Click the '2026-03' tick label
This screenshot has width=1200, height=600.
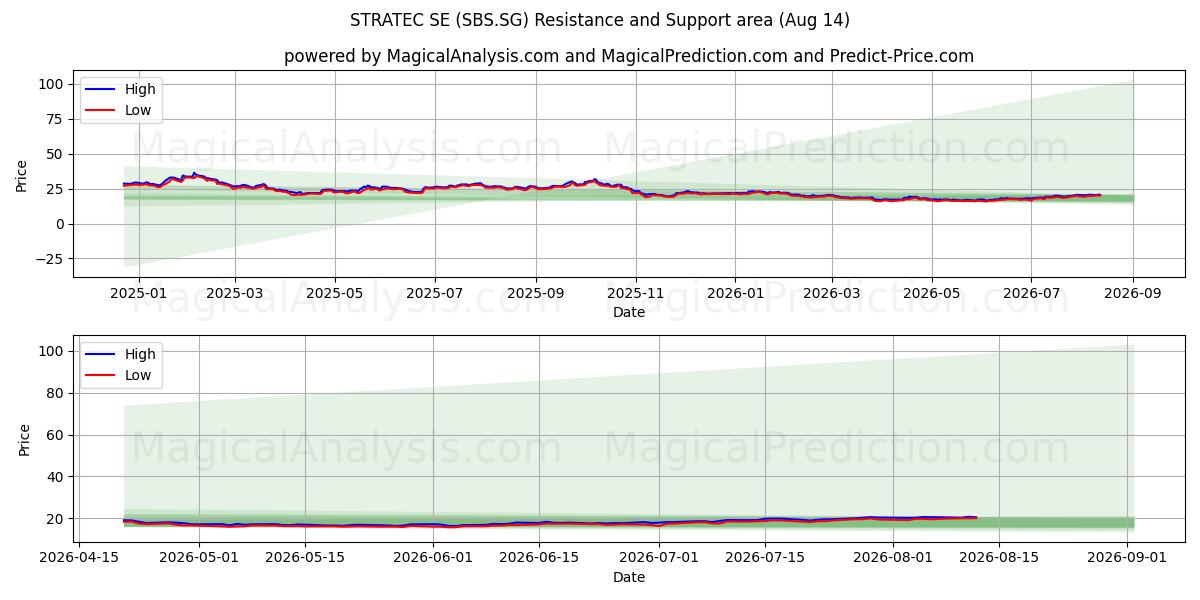tap(833, 293)
